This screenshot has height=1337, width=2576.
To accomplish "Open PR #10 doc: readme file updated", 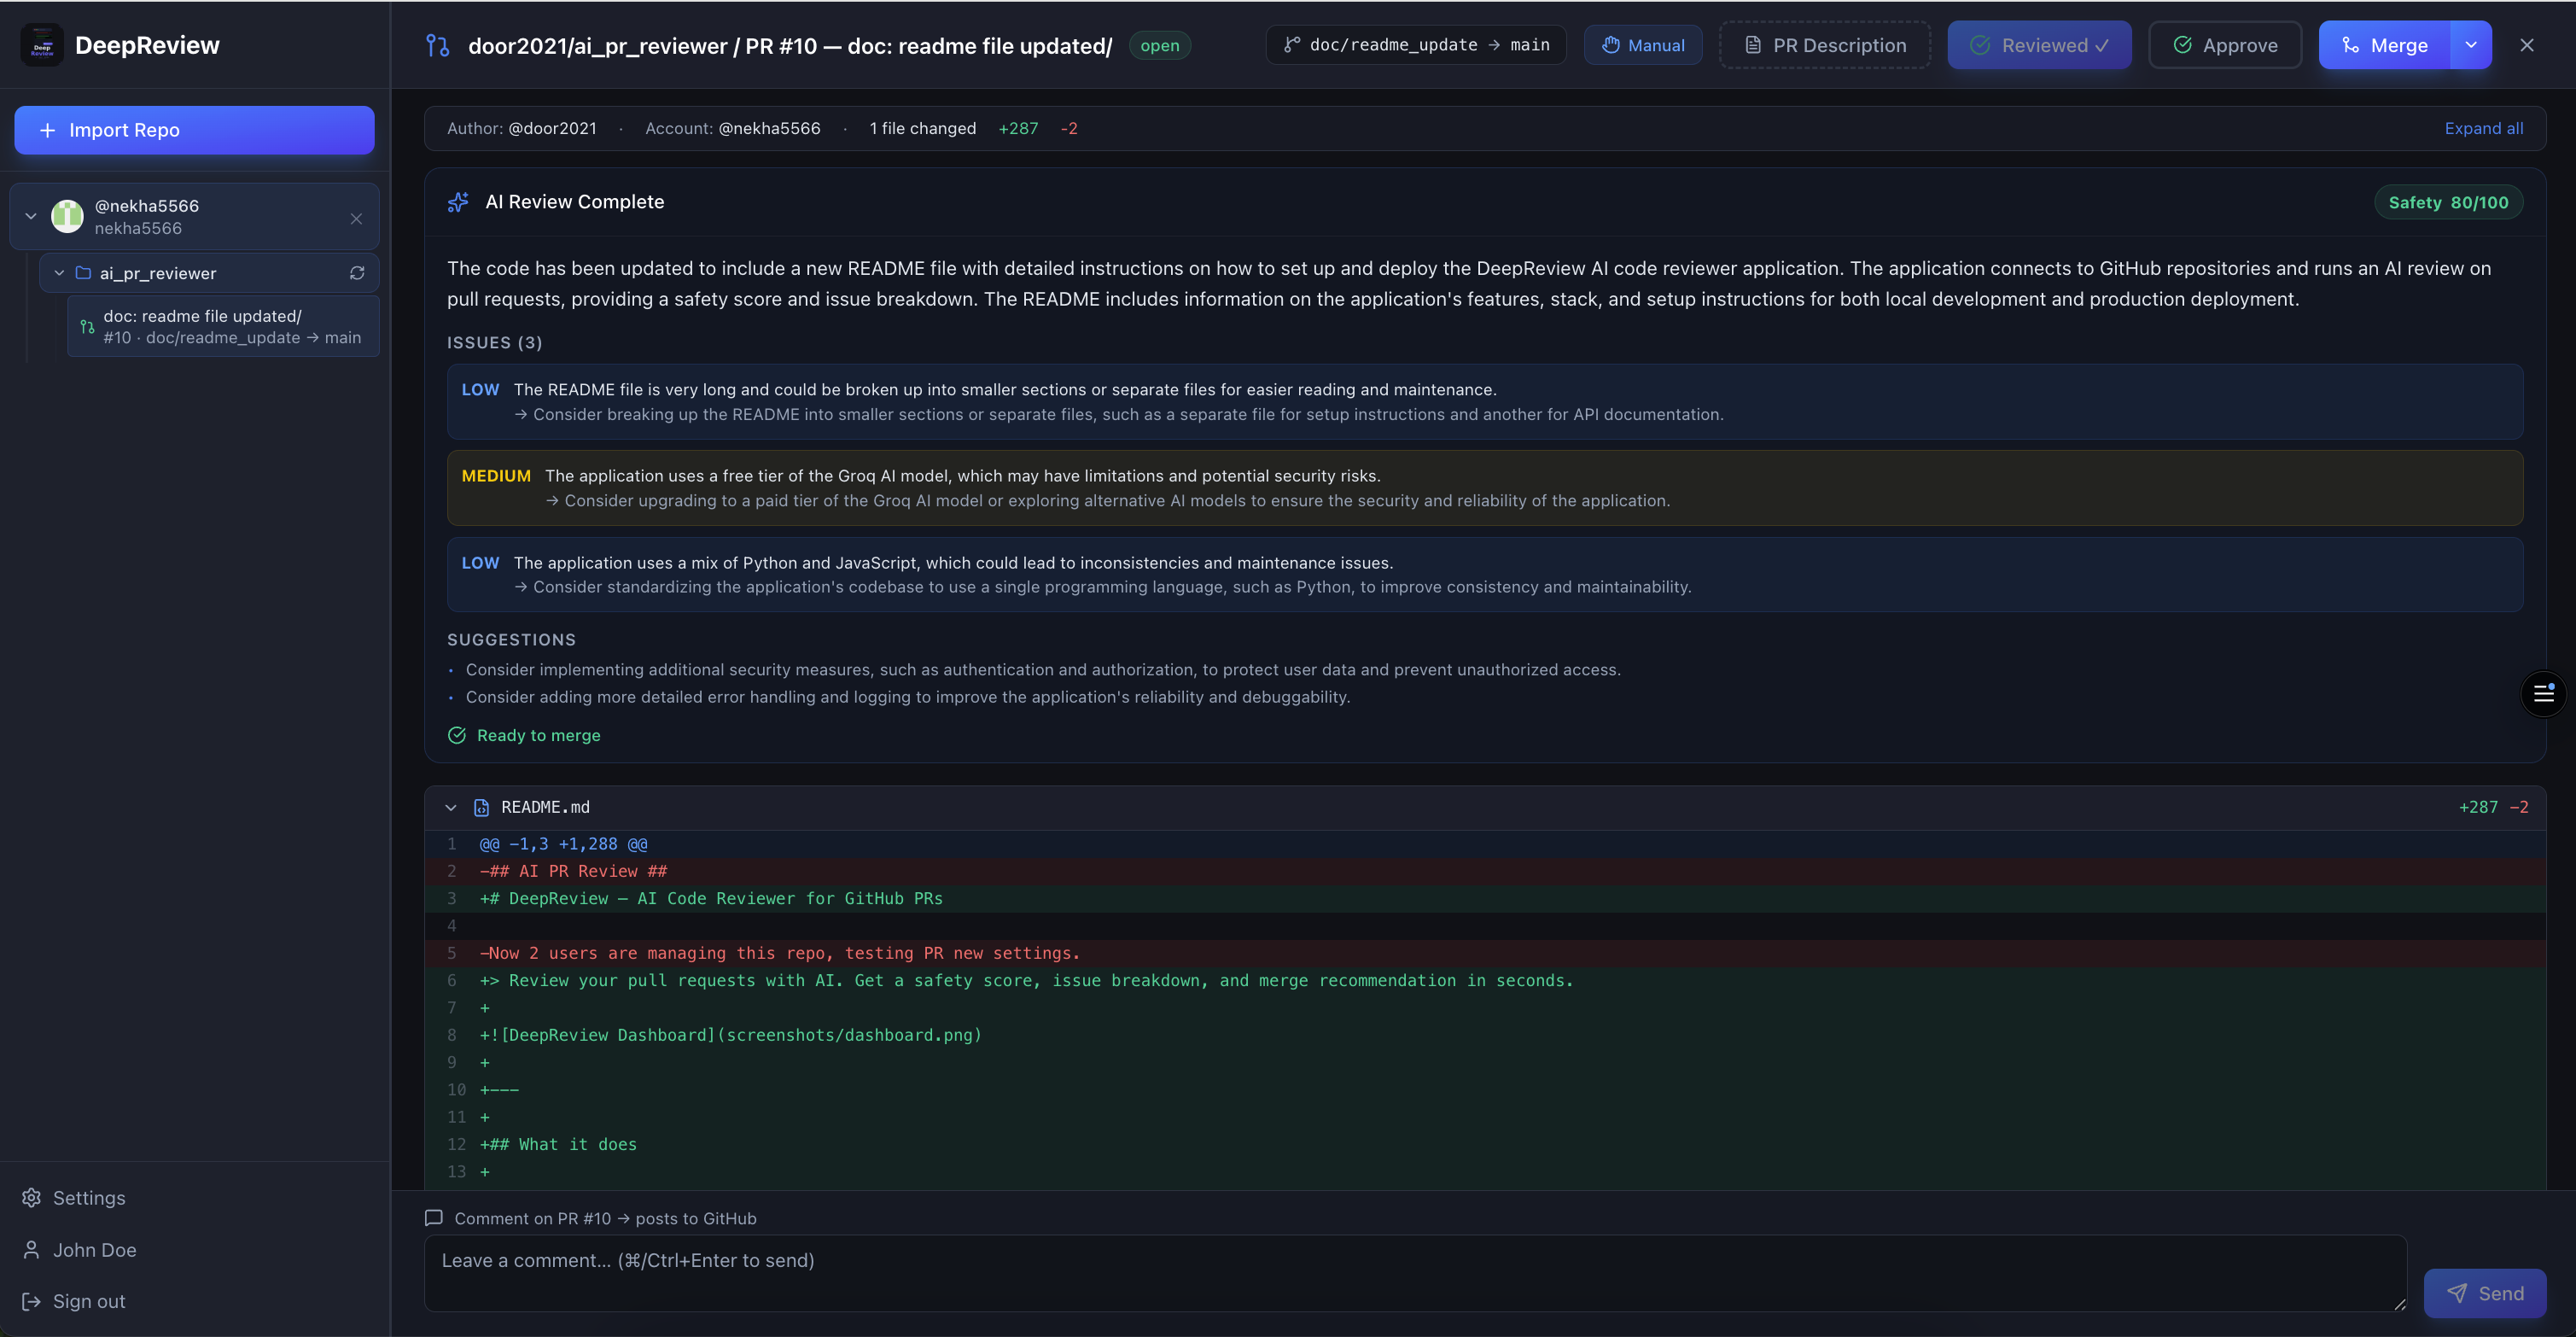I will (x=223, y=326).
